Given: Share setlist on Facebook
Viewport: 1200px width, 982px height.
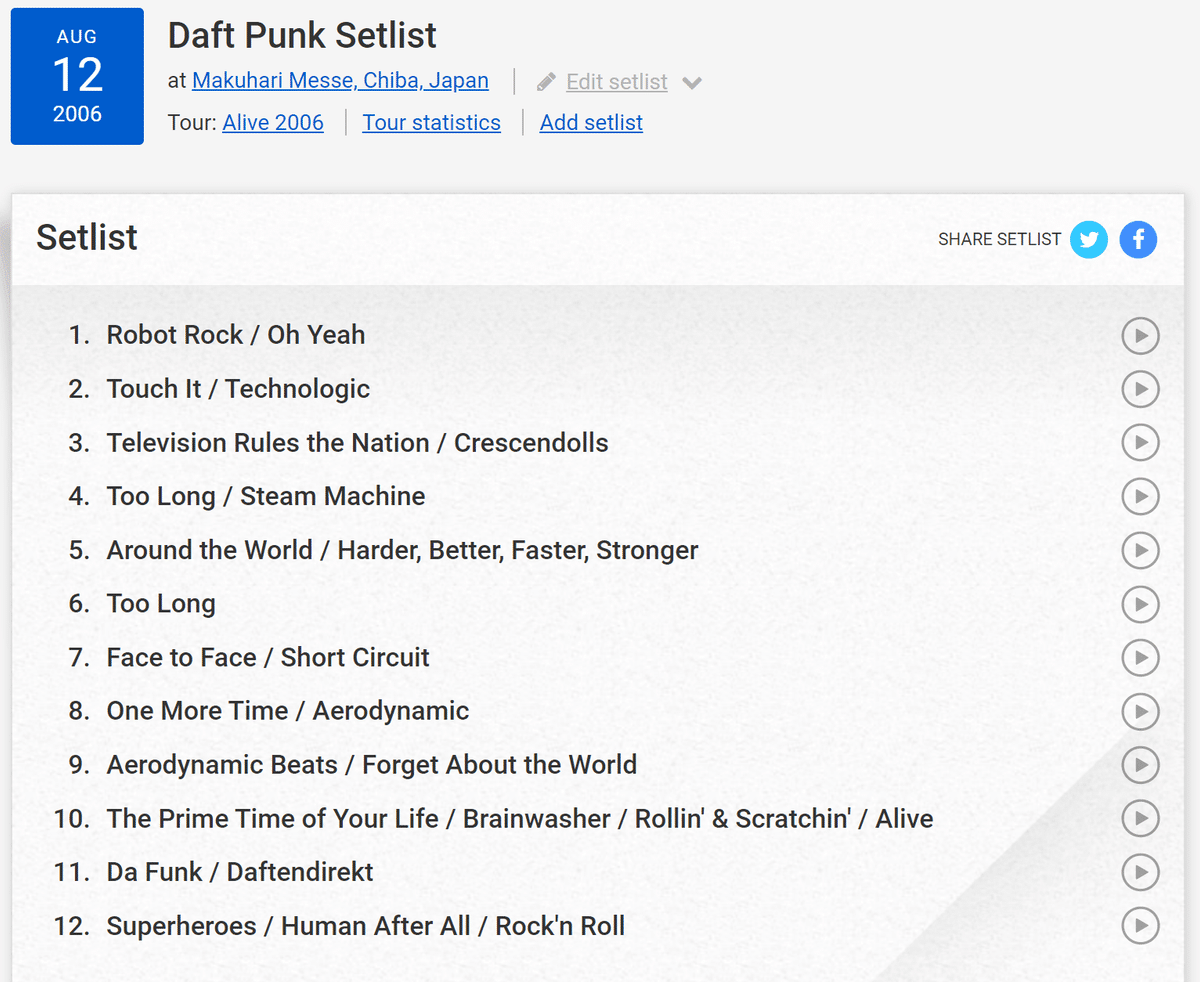Looking at the screenshot, I should (x=1138, y=240).
